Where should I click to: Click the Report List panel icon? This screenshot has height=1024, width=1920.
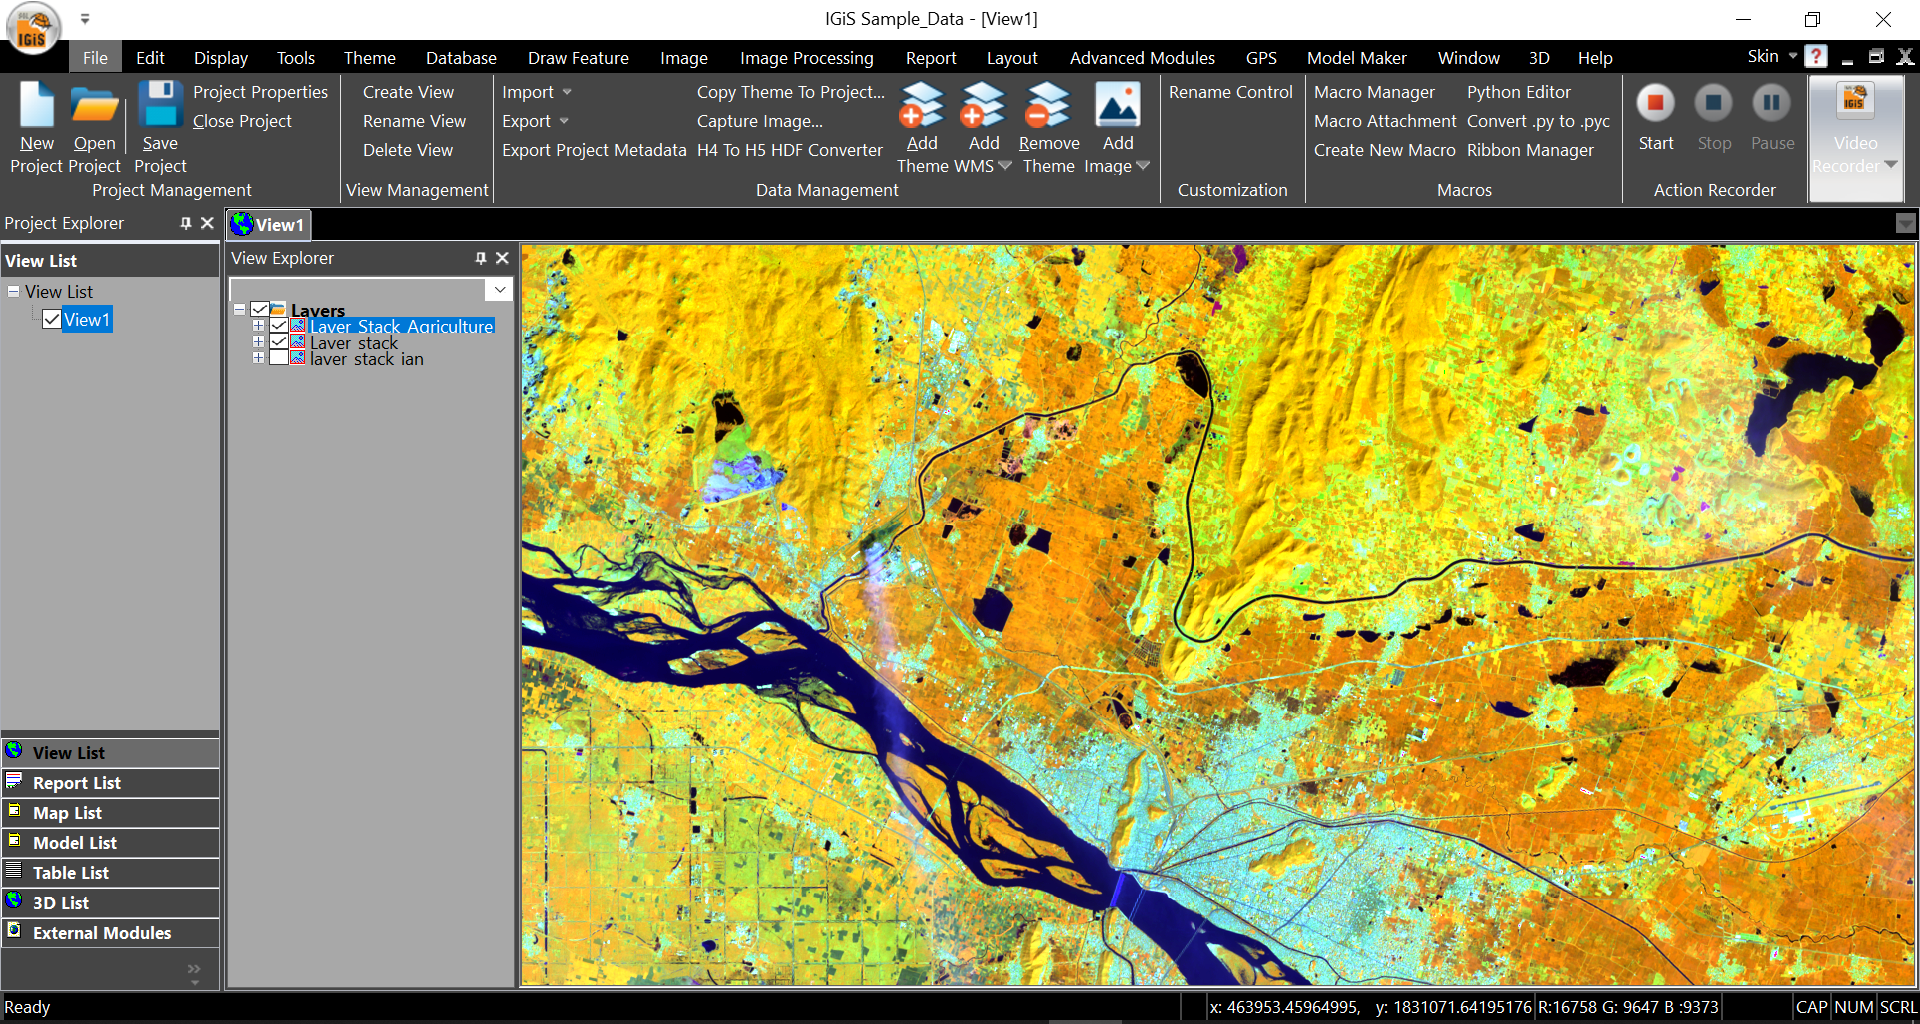click(14, 781)
